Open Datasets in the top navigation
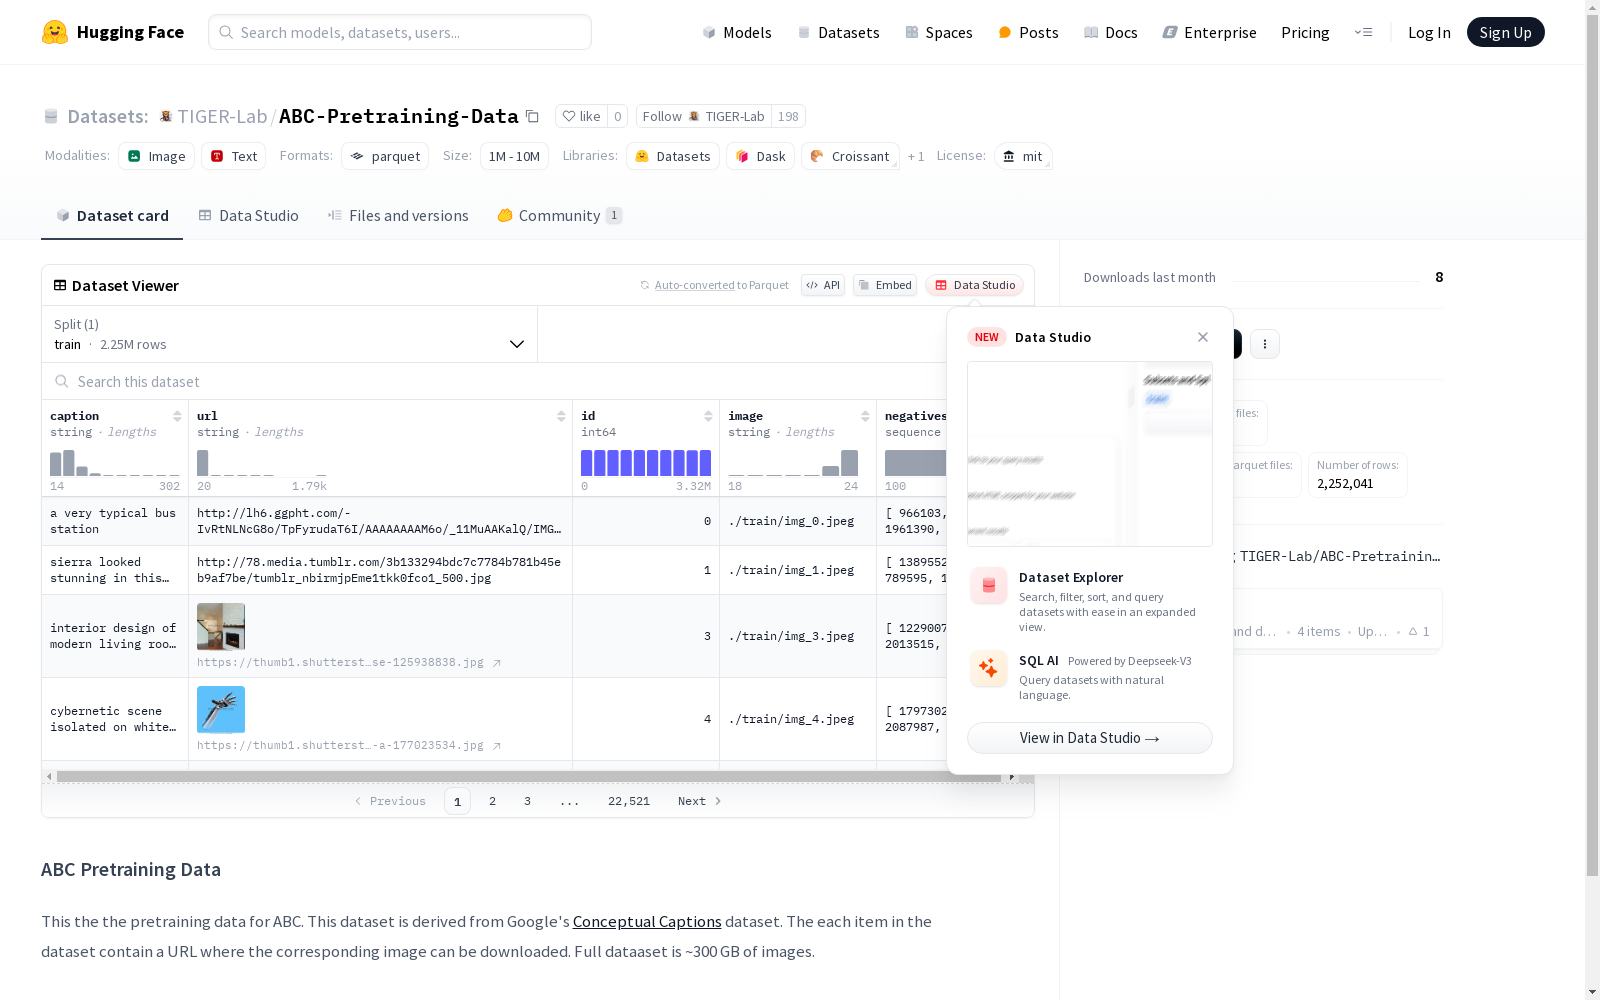 coord(838,32)
